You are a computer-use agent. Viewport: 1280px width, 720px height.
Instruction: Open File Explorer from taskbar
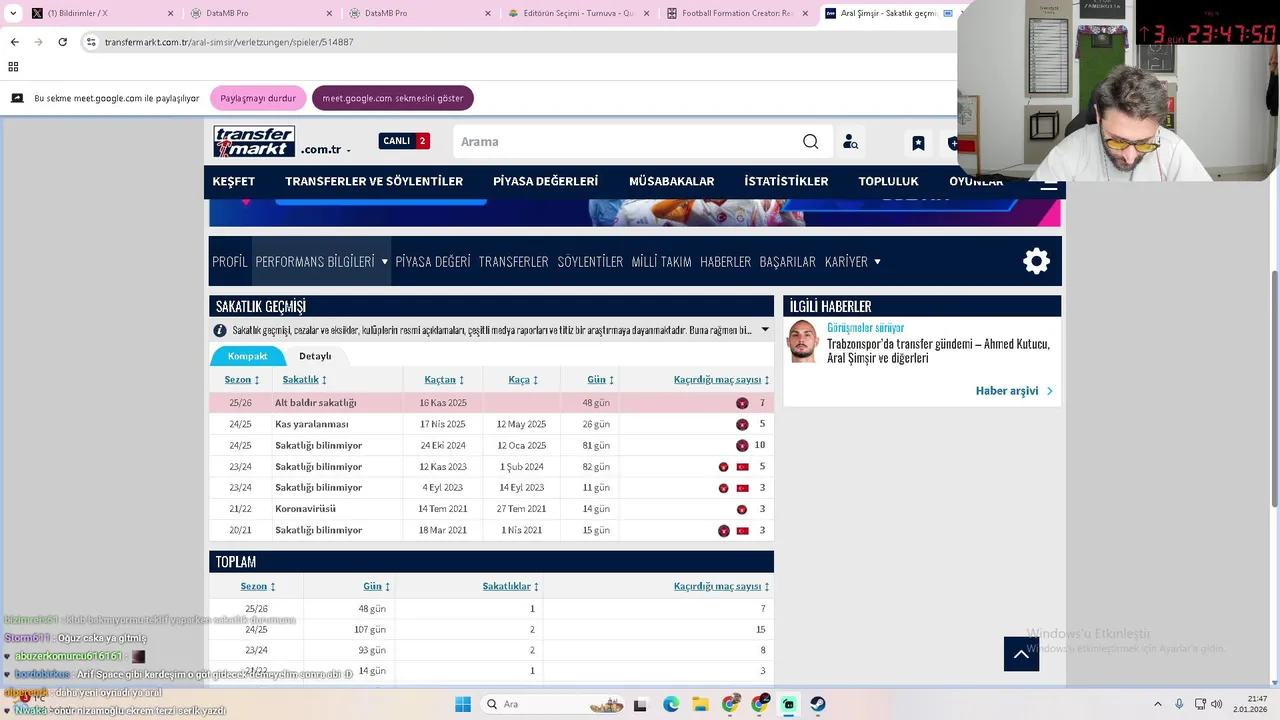click(700, 704)
